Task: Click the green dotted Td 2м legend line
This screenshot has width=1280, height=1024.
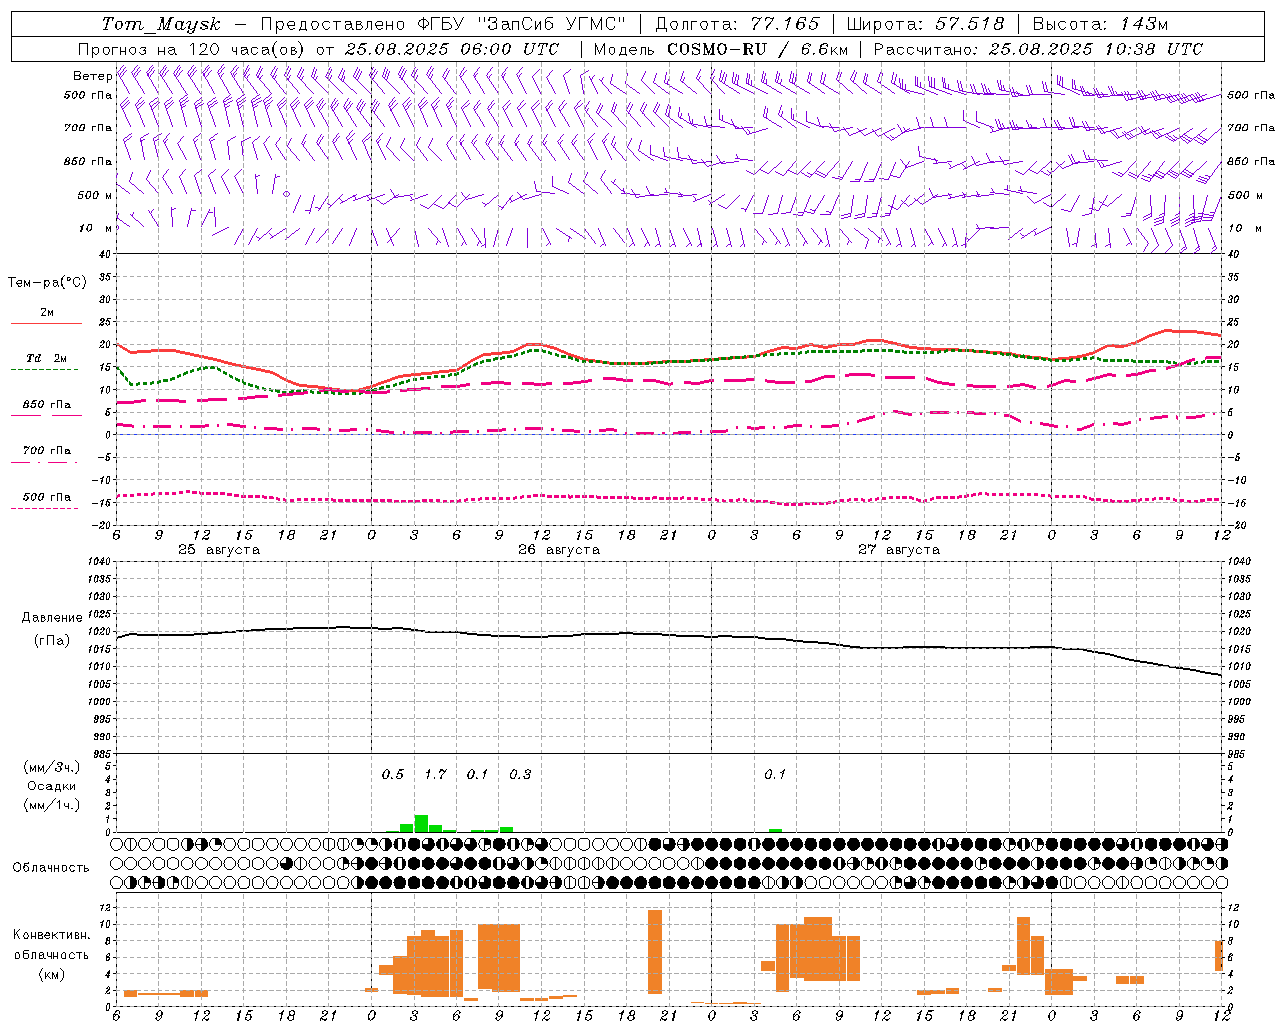Action: 44,370
